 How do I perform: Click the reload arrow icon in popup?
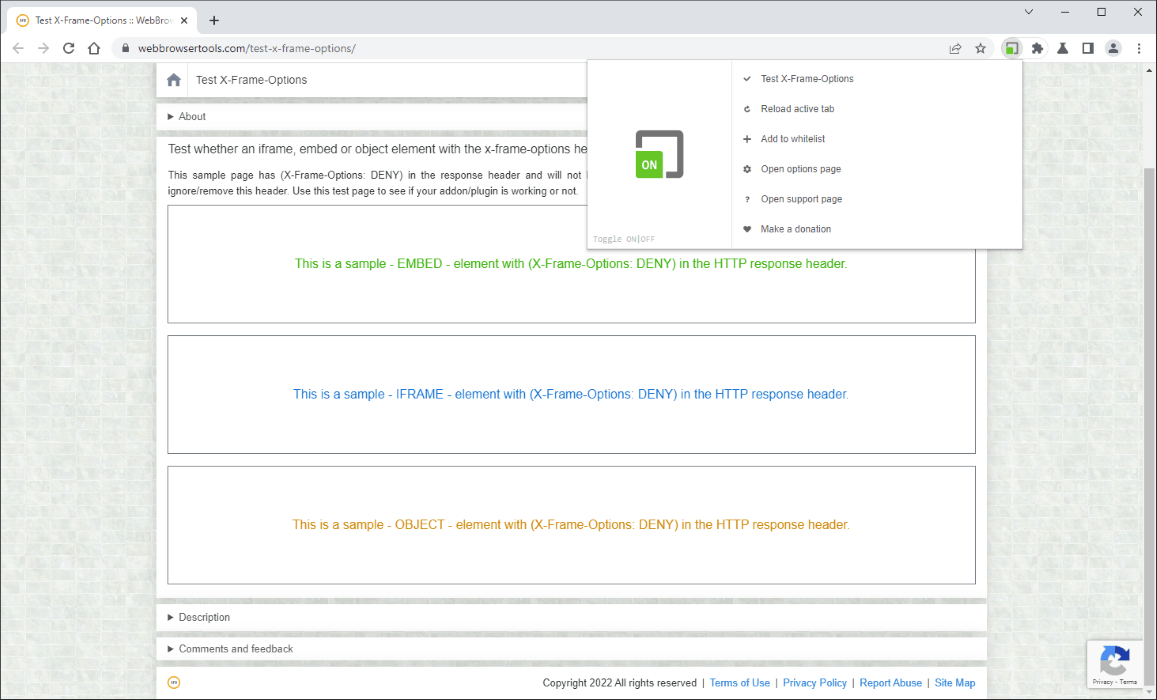click(x=747, y=108)
